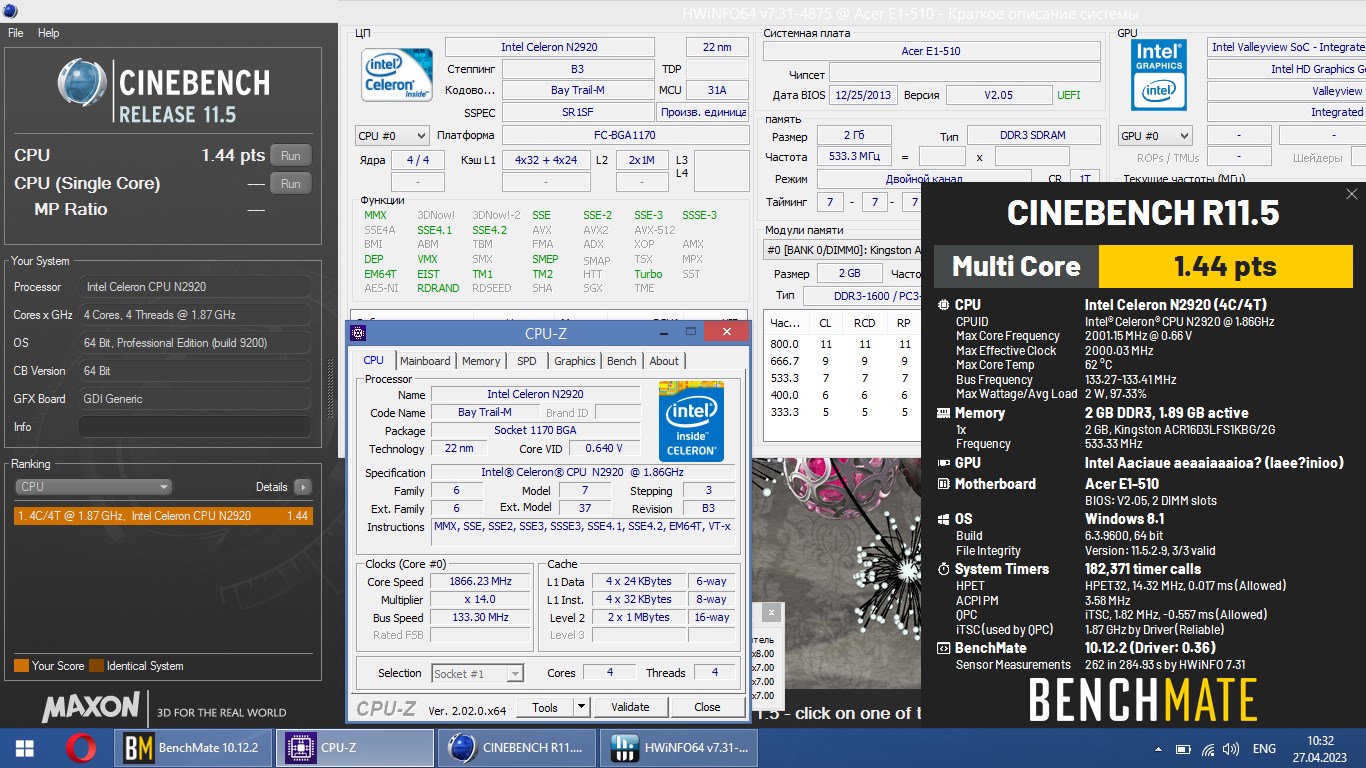Click the Intel Celeron N2920 field in HWiNFO

[x=550, y=47]
